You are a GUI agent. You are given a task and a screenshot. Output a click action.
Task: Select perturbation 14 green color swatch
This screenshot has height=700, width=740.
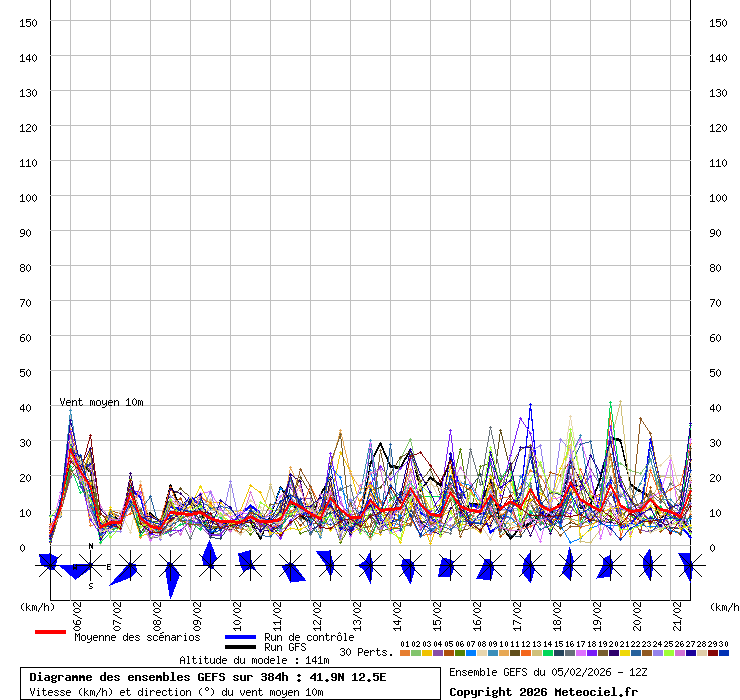(547, 653)
